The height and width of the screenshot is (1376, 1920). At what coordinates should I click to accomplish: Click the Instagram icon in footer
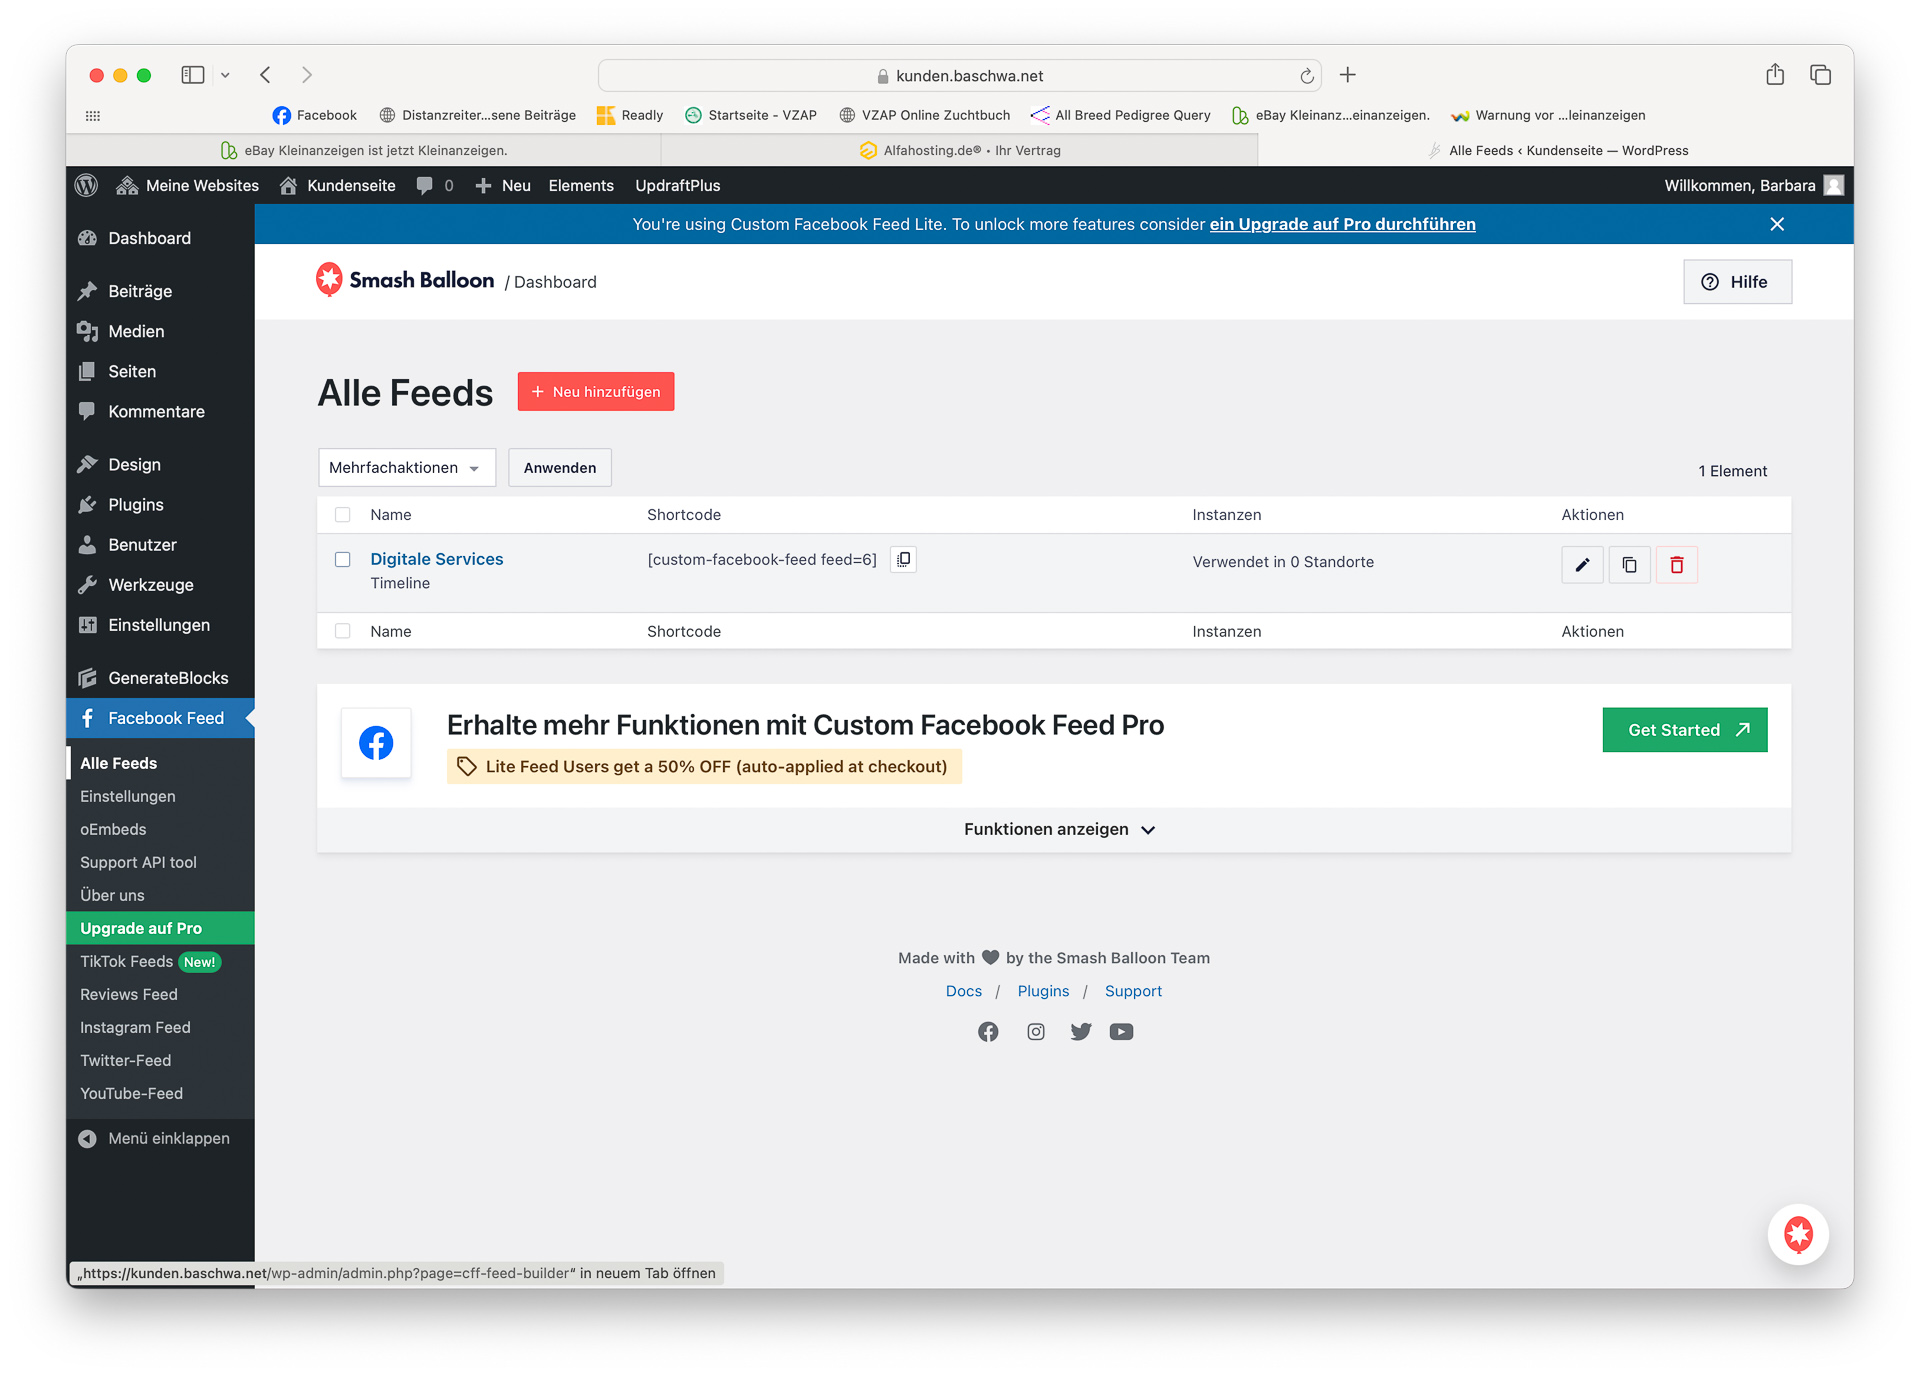click(1036, 1031)
